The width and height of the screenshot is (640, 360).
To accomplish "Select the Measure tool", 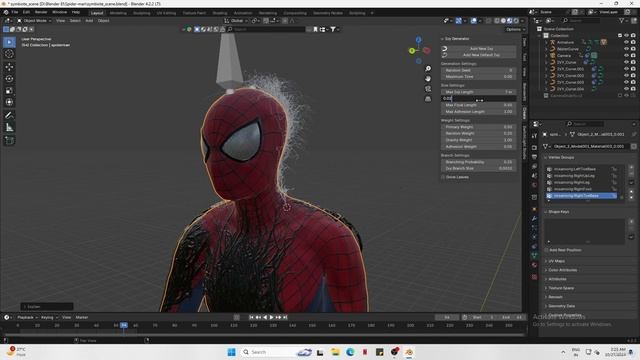I will (x=9, y=128).
